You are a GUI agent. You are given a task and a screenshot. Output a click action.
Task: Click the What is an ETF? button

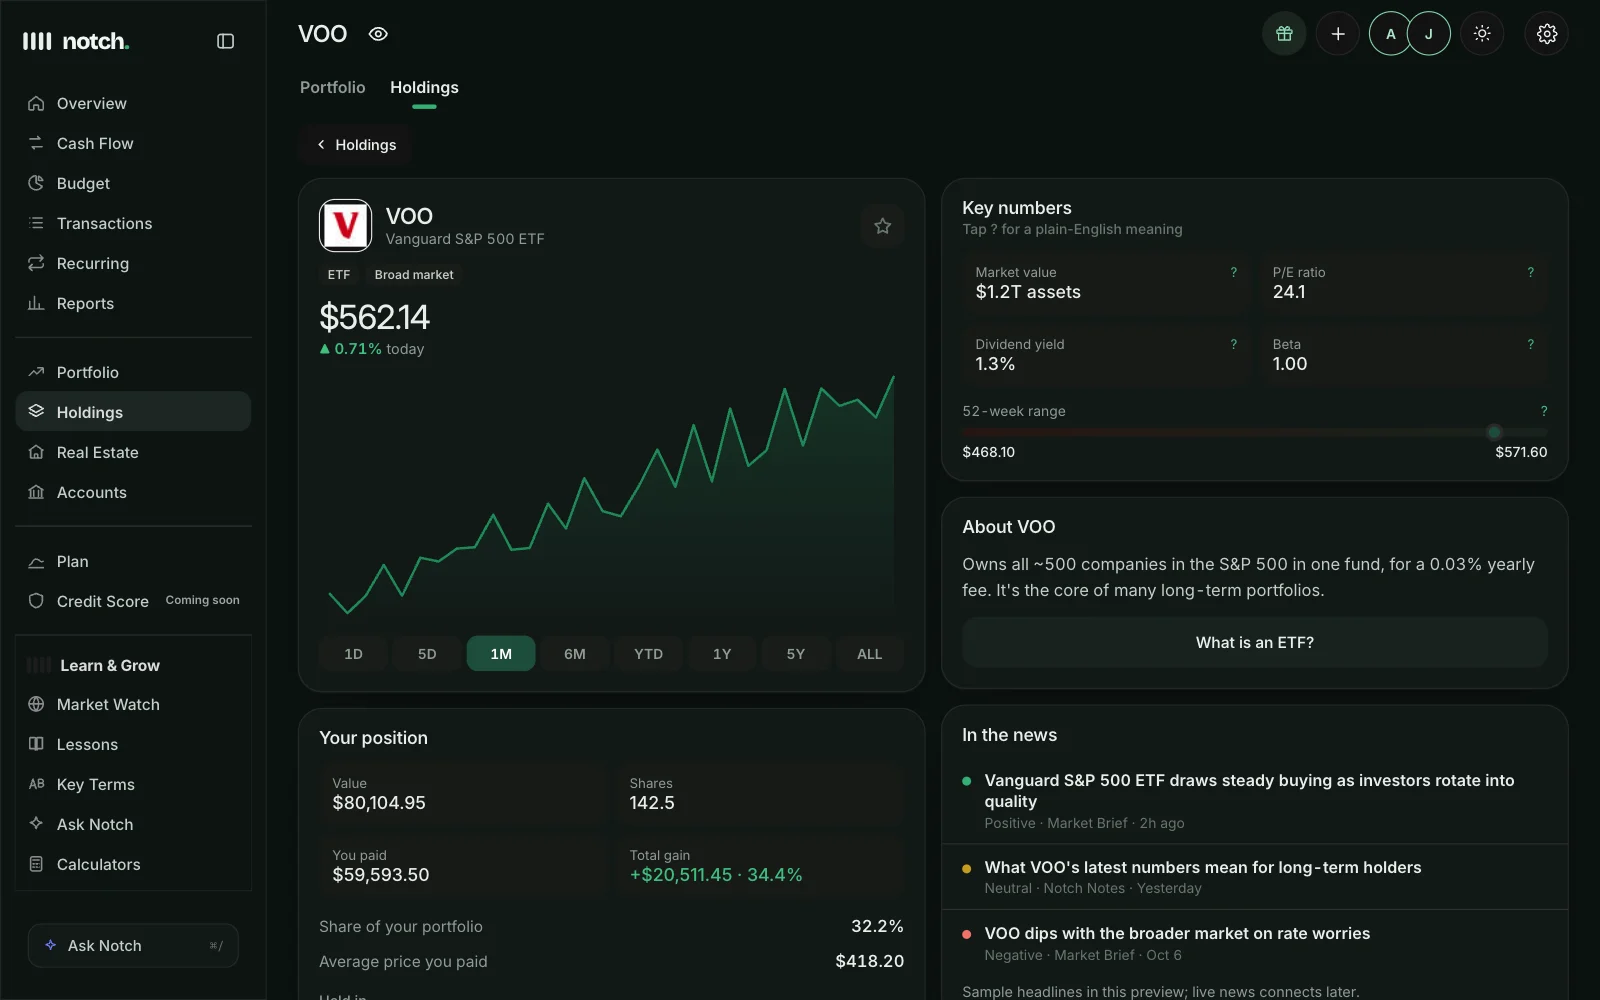(1254, 642)
